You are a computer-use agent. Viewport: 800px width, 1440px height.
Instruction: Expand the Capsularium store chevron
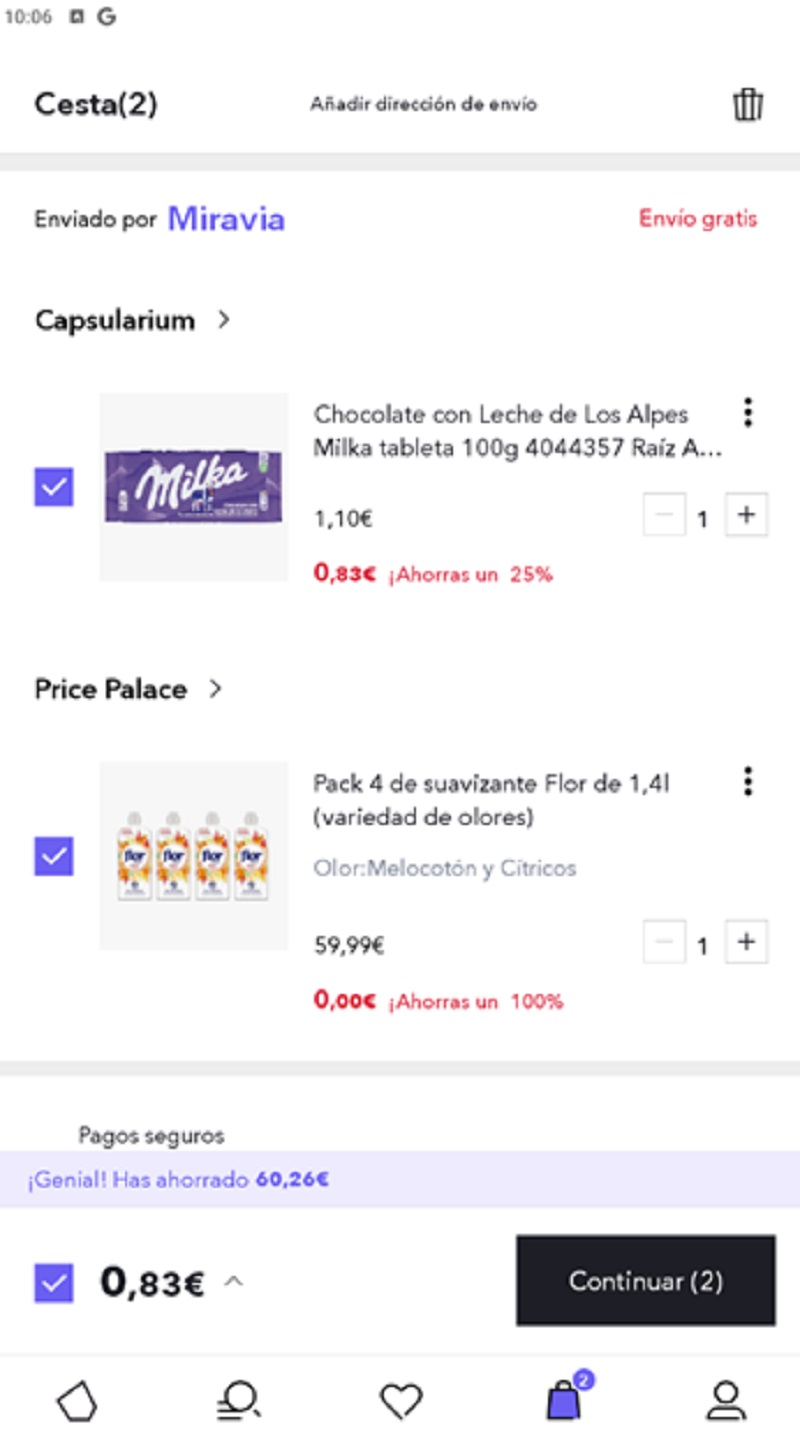click(224, 320)
